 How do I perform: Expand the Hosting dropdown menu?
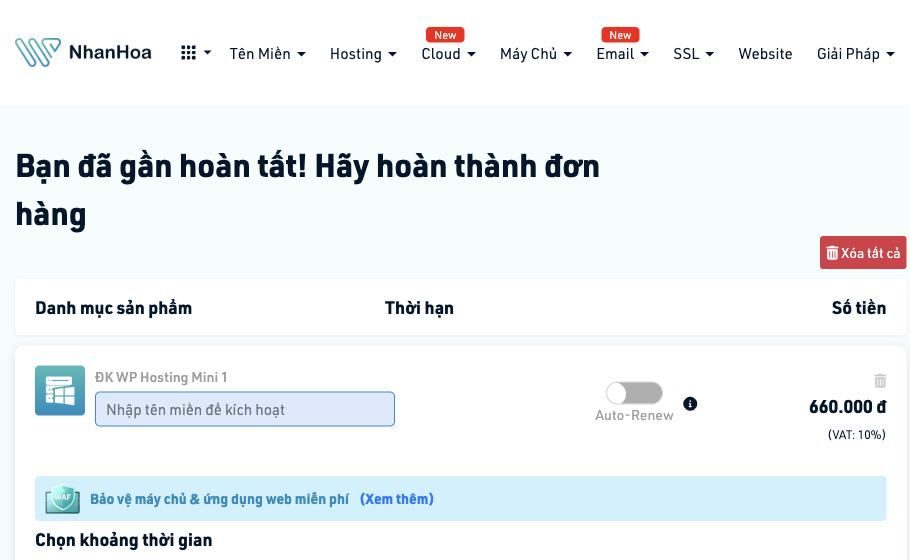click(x=363, y=54)
